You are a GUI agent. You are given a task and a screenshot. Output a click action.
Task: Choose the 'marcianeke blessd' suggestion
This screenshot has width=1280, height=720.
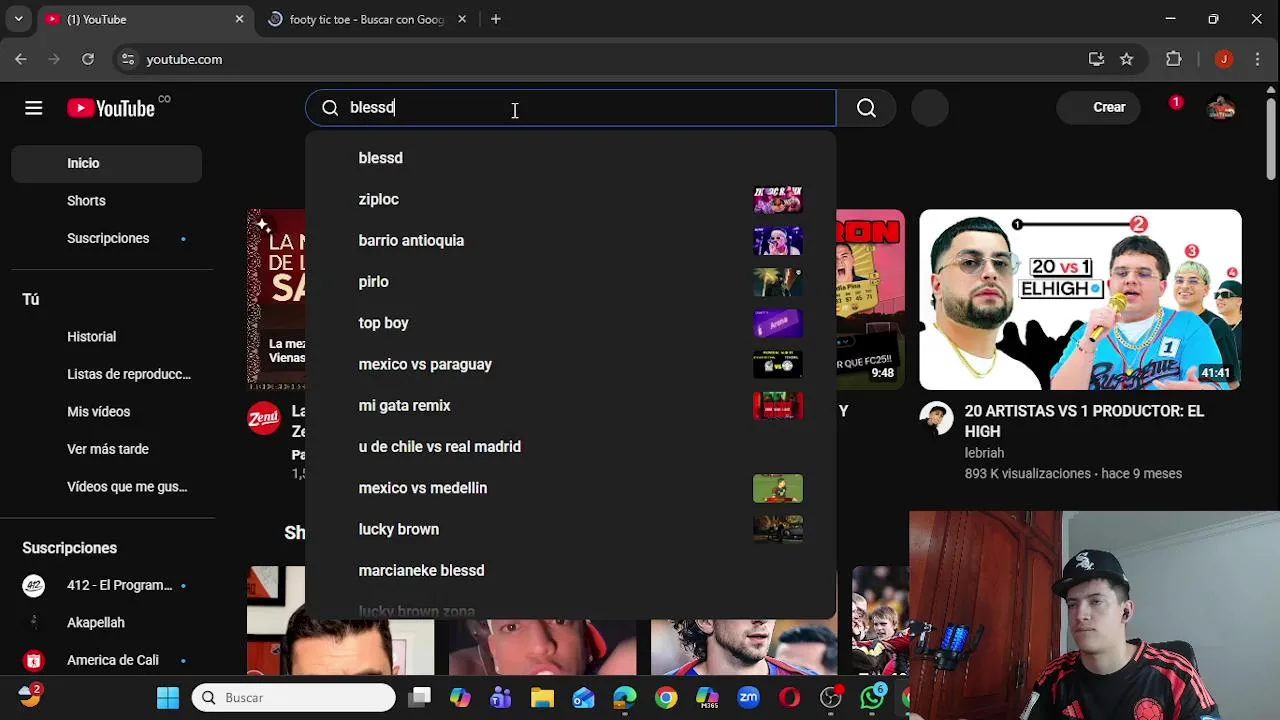[570, 570]
